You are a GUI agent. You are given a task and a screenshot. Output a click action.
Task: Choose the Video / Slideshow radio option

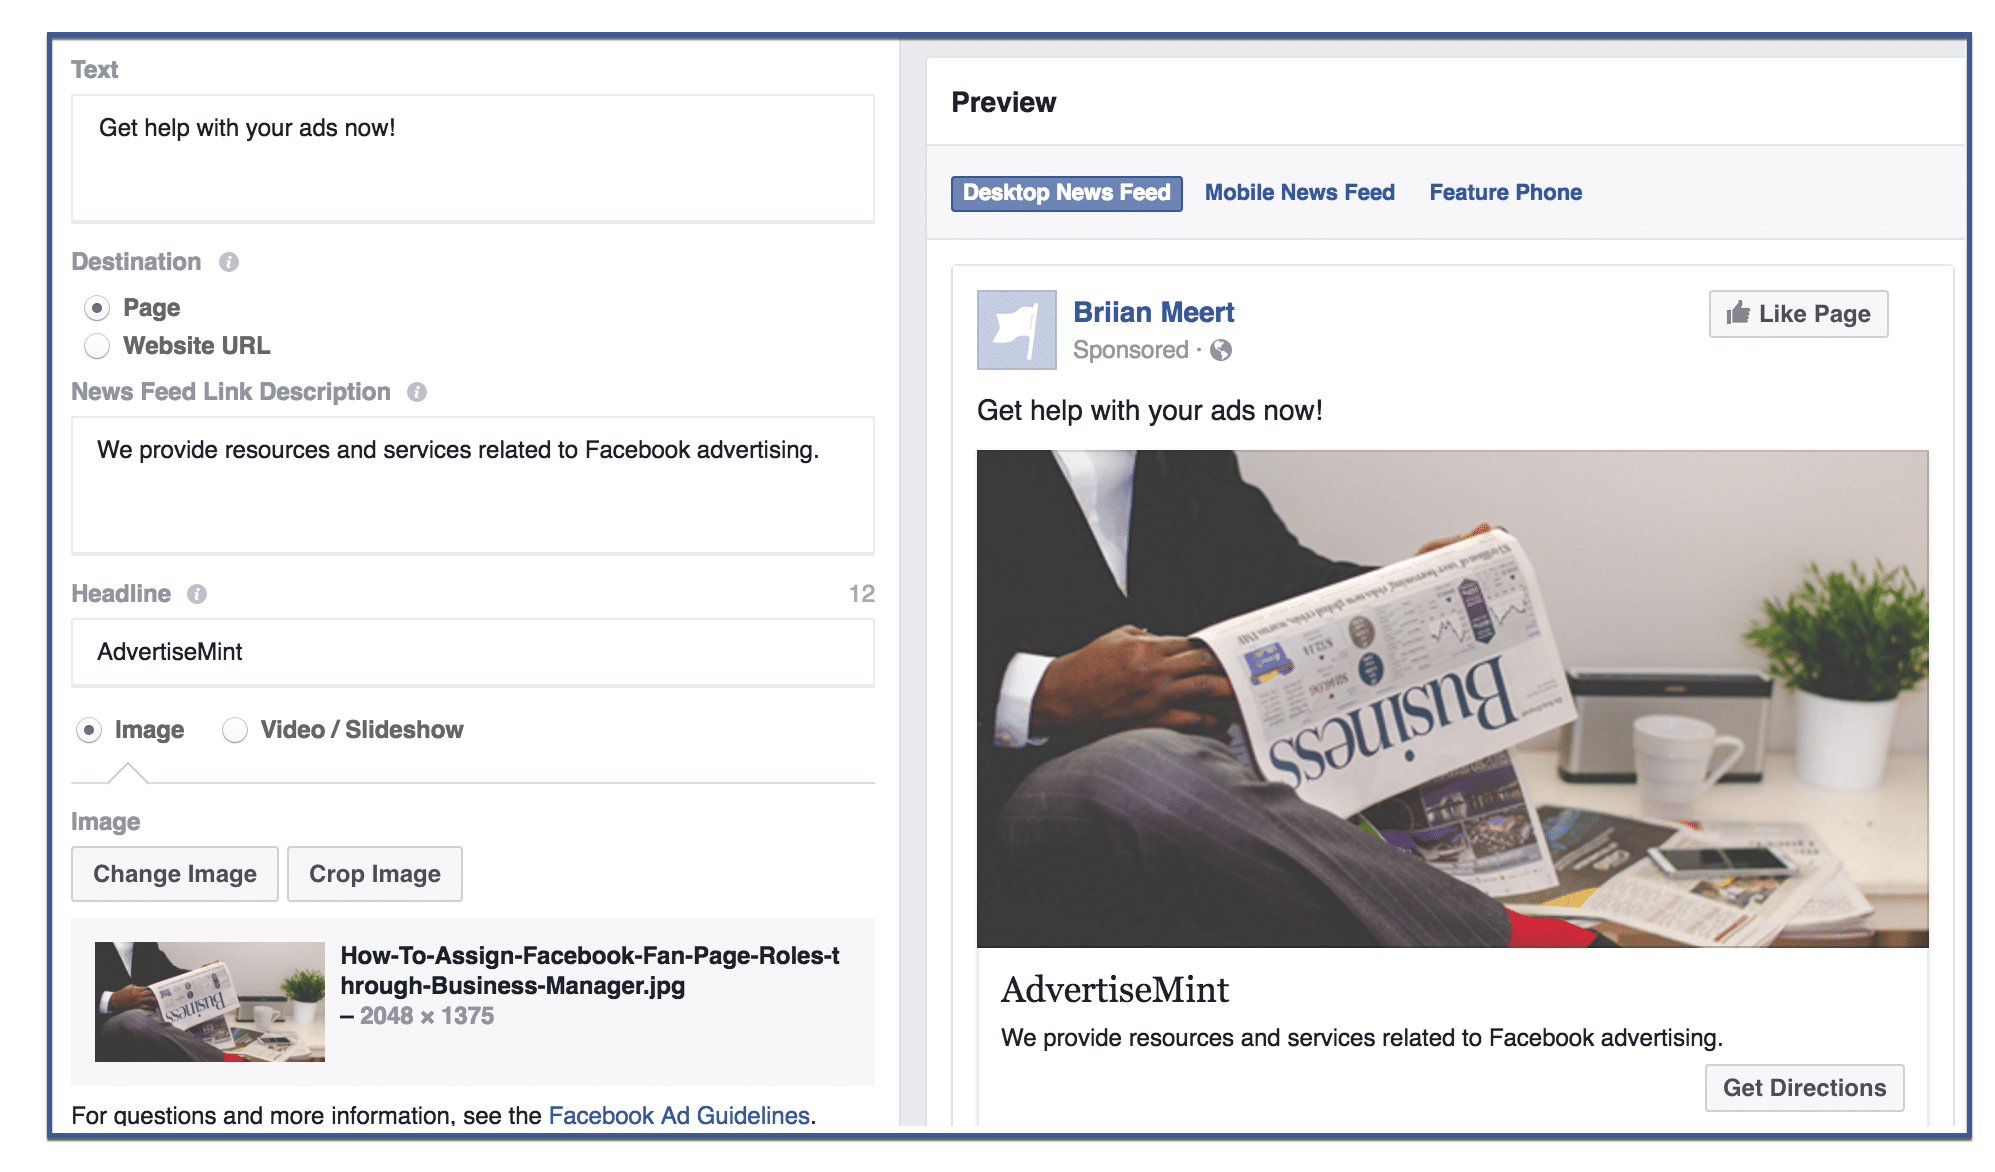(x=235, y=730)
